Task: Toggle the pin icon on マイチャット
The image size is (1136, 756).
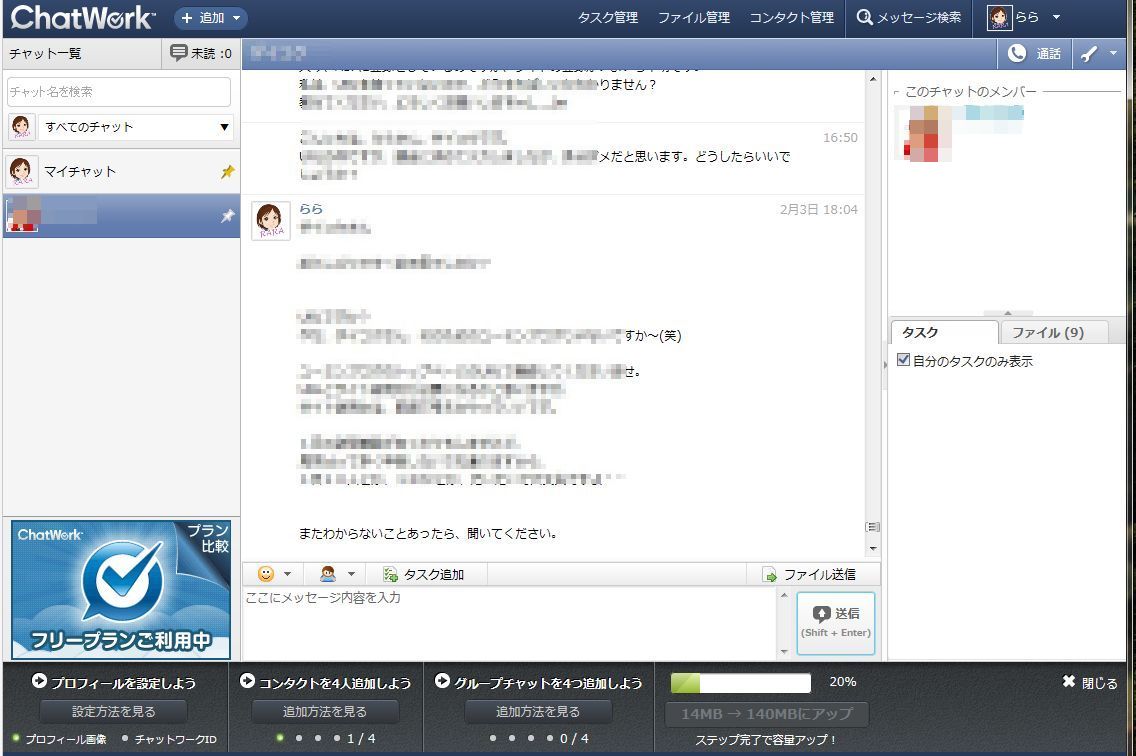Action: point(227,172)
